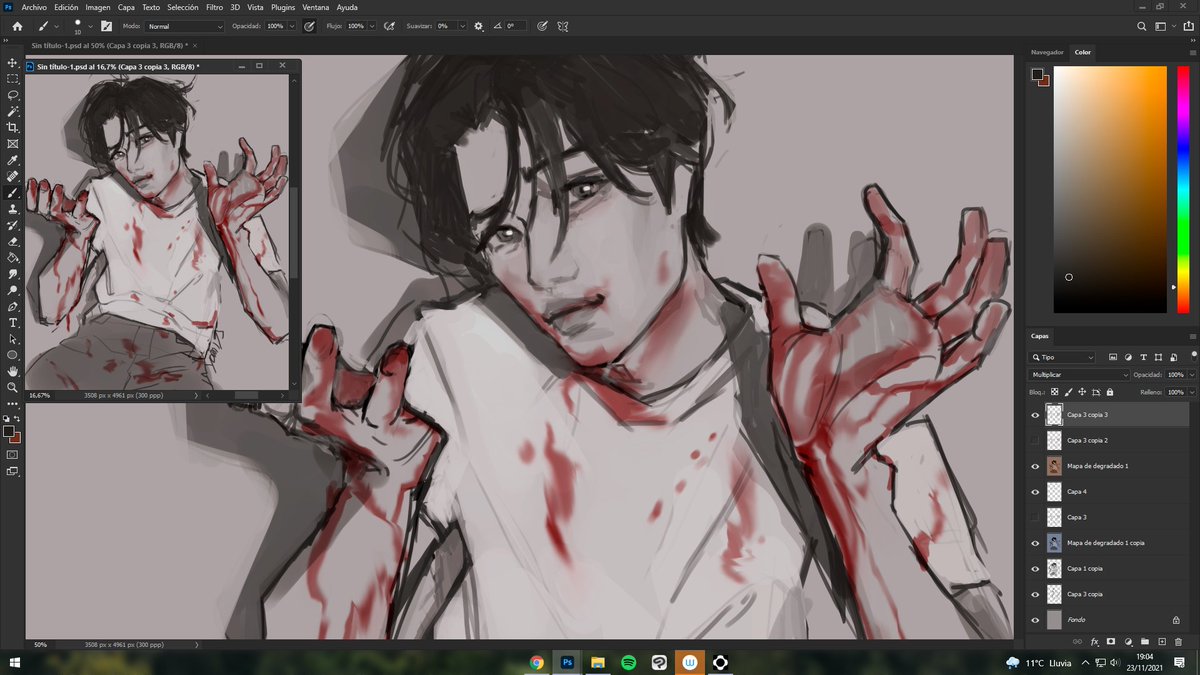Select the Eyedropper tool

click(13, 160)
